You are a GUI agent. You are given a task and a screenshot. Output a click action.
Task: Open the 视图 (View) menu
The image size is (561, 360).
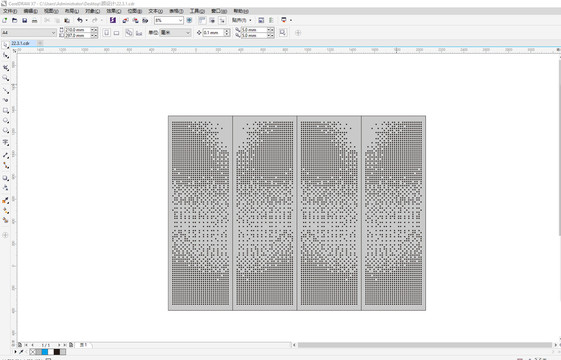tap(51, 11)
